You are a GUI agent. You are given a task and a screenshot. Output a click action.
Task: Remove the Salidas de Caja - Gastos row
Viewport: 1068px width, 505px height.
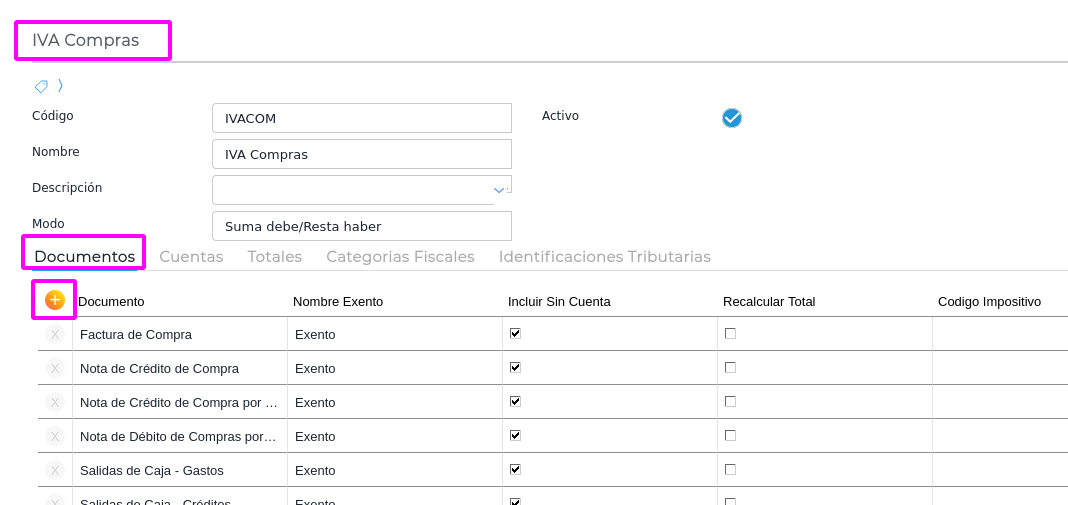(x=55, y=471)
